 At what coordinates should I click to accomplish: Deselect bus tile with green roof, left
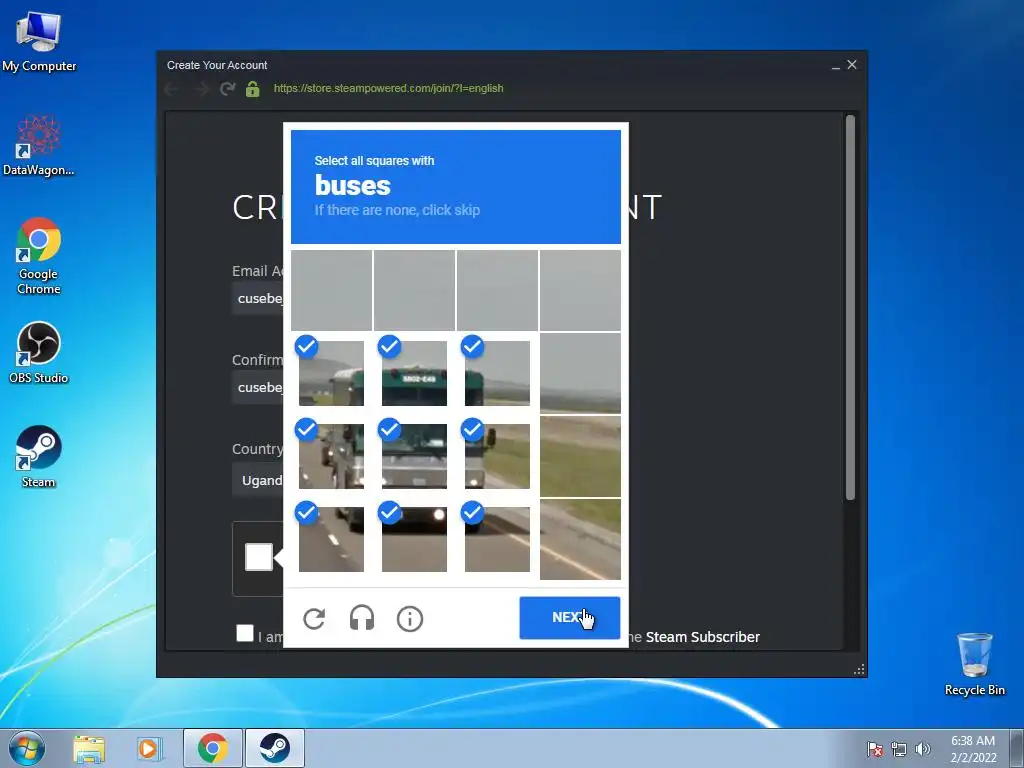tap(331, 373)
